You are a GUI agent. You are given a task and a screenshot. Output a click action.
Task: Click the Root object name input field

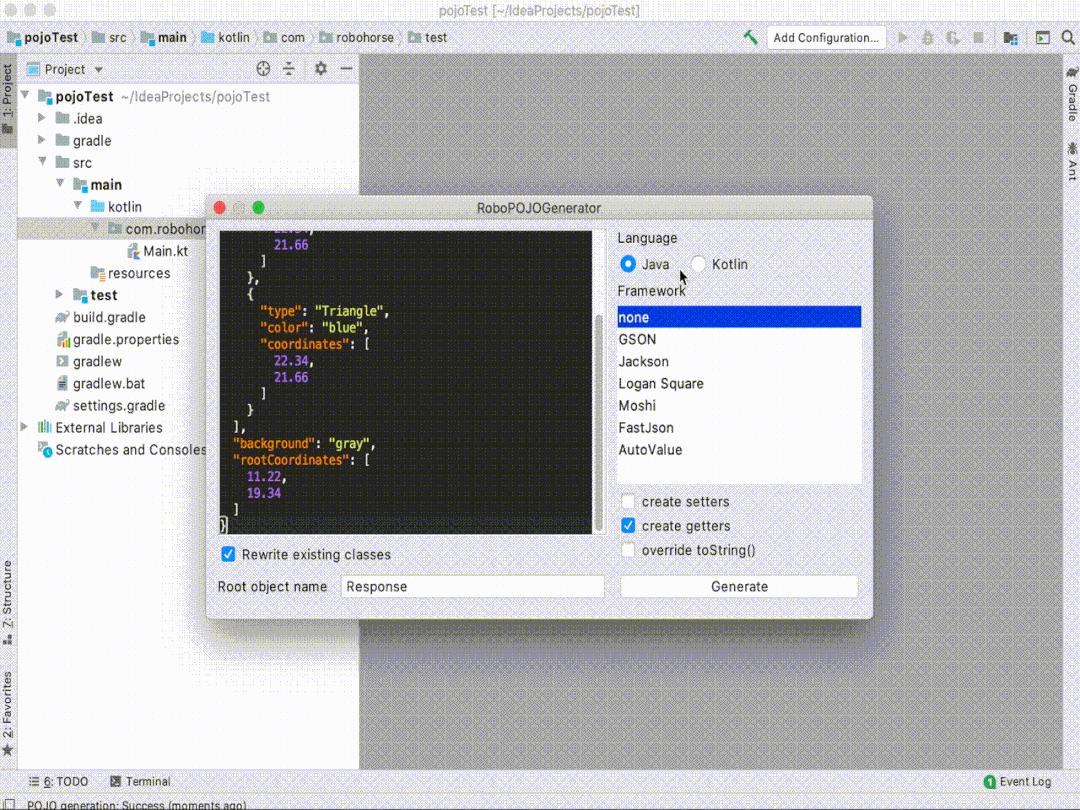[x=472, y=586]
